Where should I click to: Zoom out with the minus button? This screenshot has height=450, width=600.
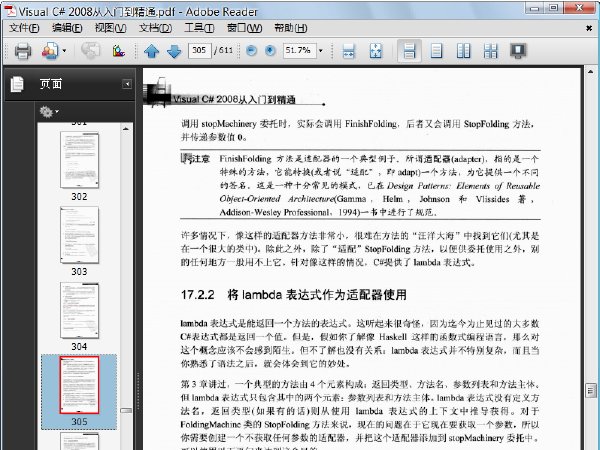click(251, 51)
